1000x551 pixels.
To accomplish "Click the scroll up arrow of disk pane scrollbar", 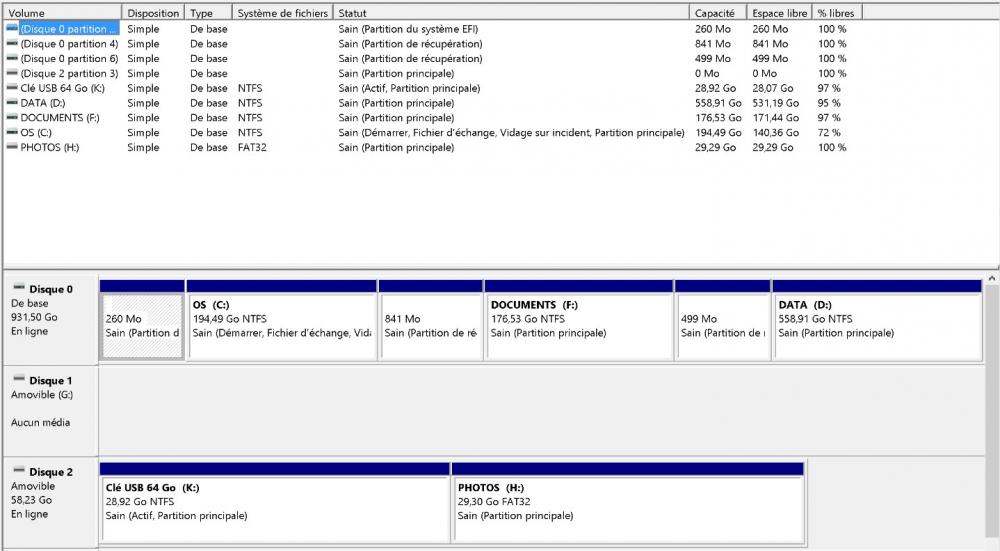I will [x=992, y=279].
